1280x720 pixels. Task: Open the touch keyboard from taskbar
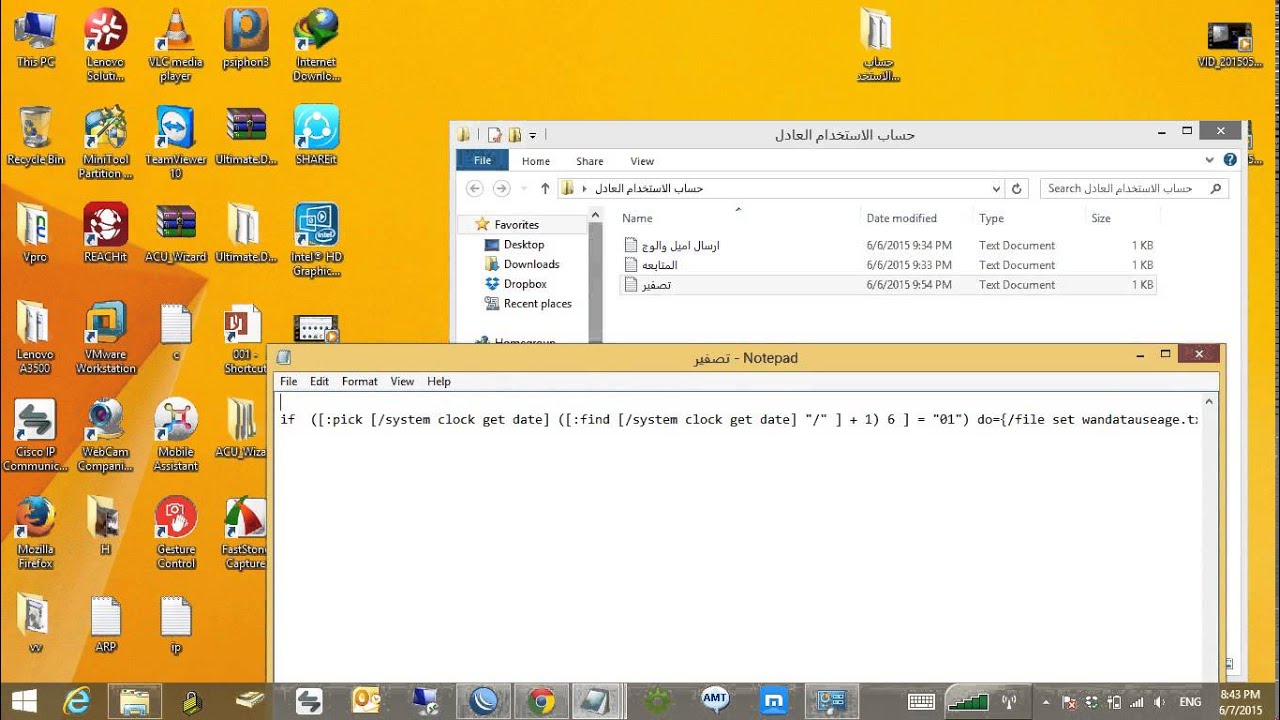pos(921,701)
